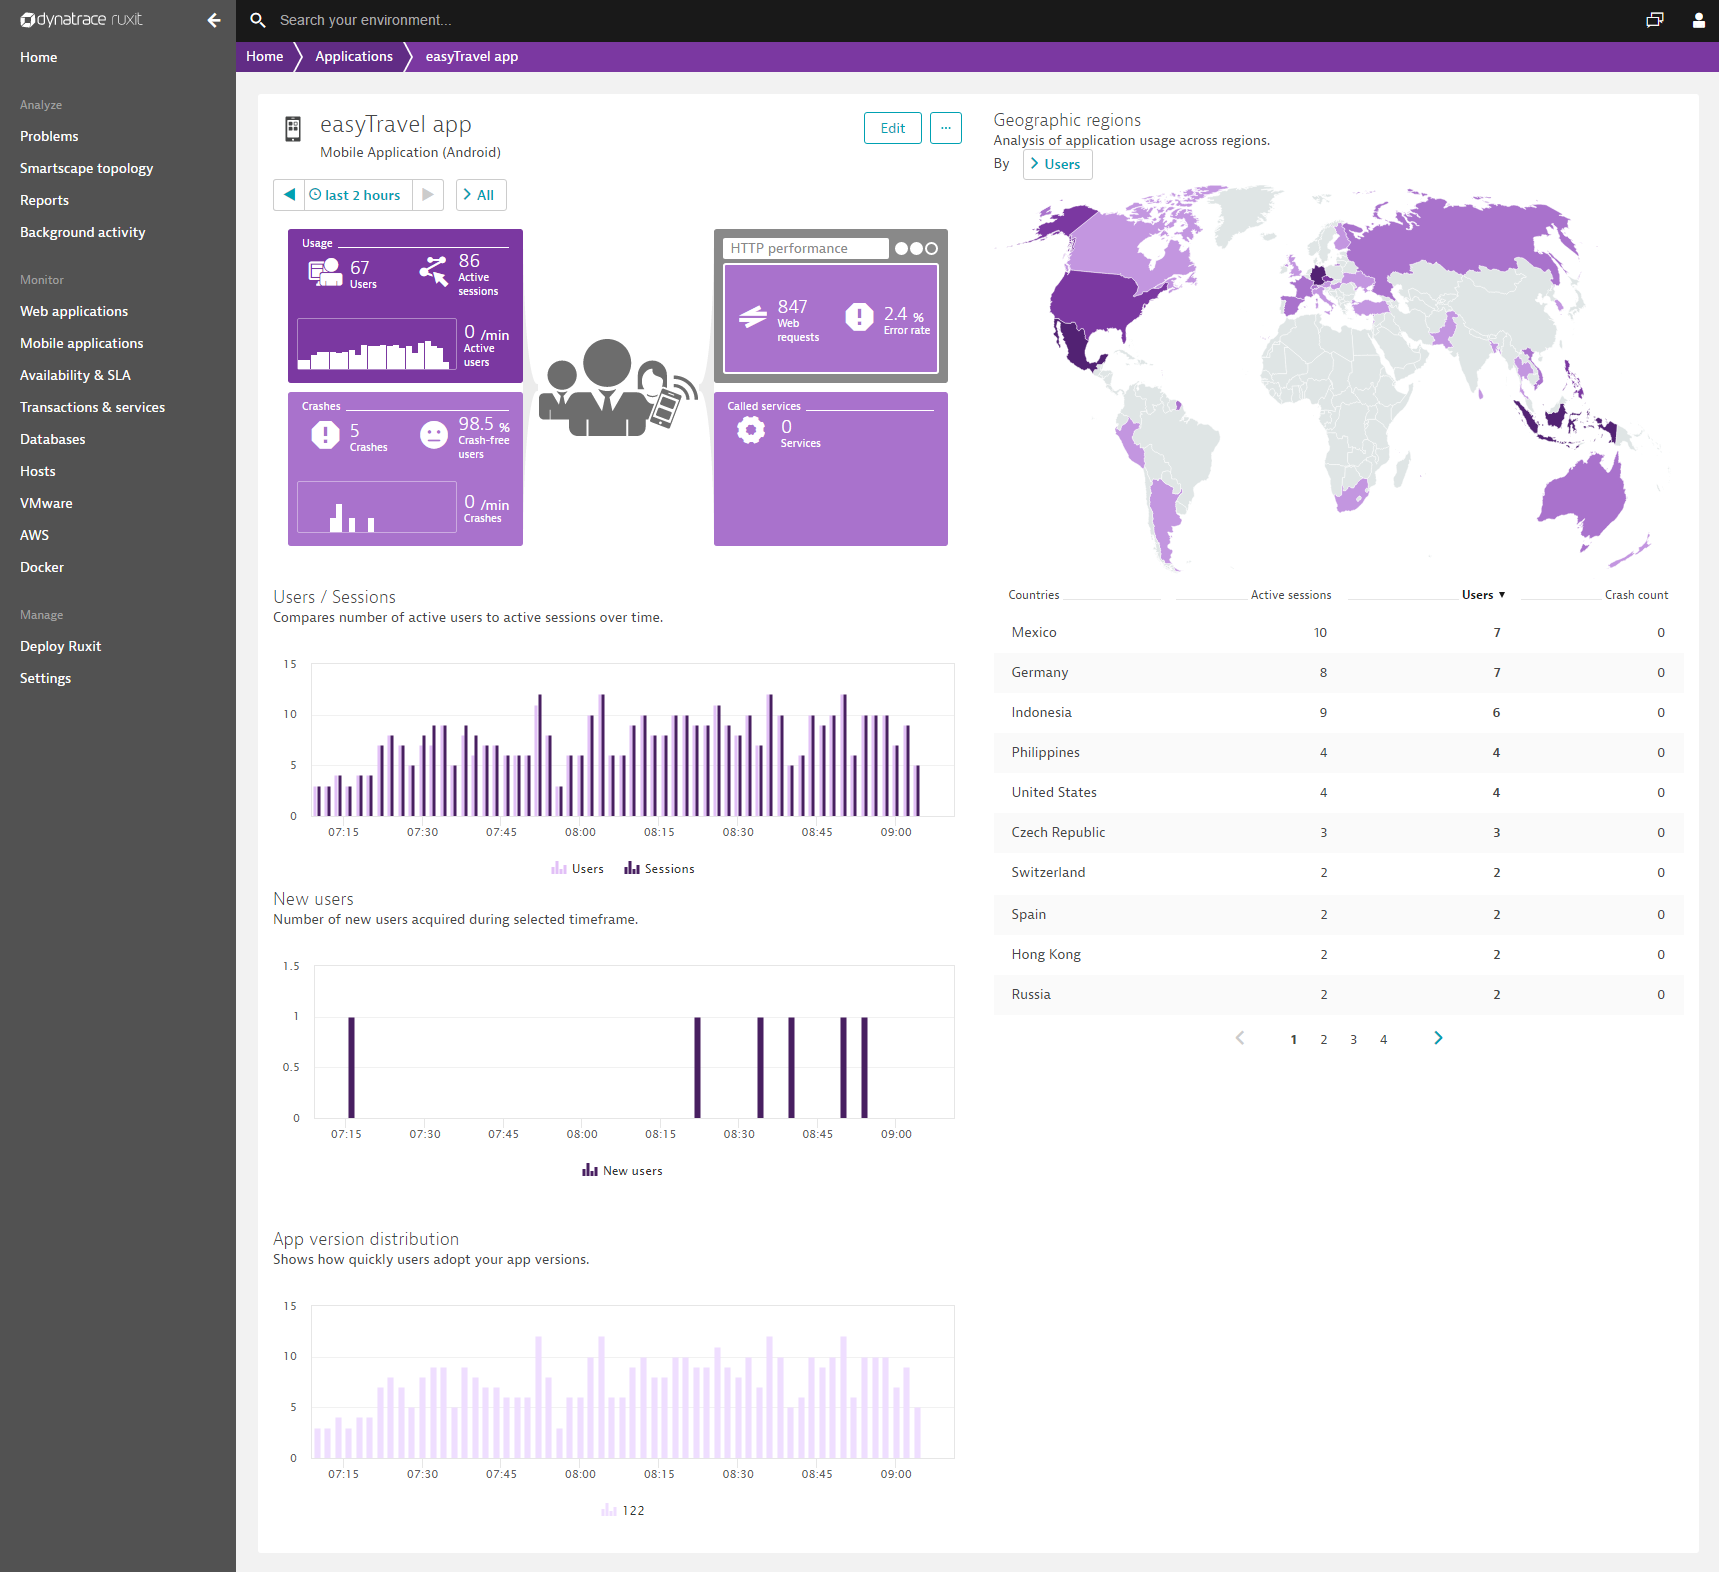1719x1572 pixels.
Task: Click the Active sessions share icon
Action: click(x=434, y=270)
